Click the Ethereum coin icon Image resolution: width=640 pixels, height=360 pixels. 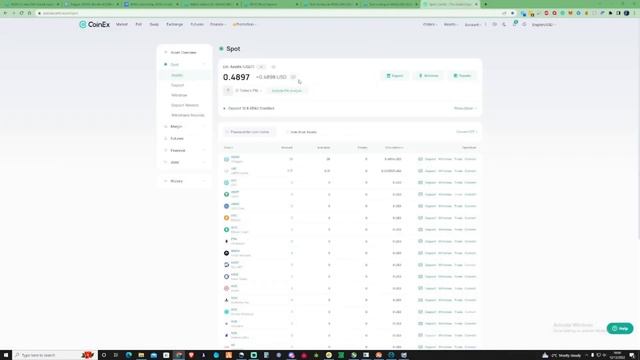227,241
